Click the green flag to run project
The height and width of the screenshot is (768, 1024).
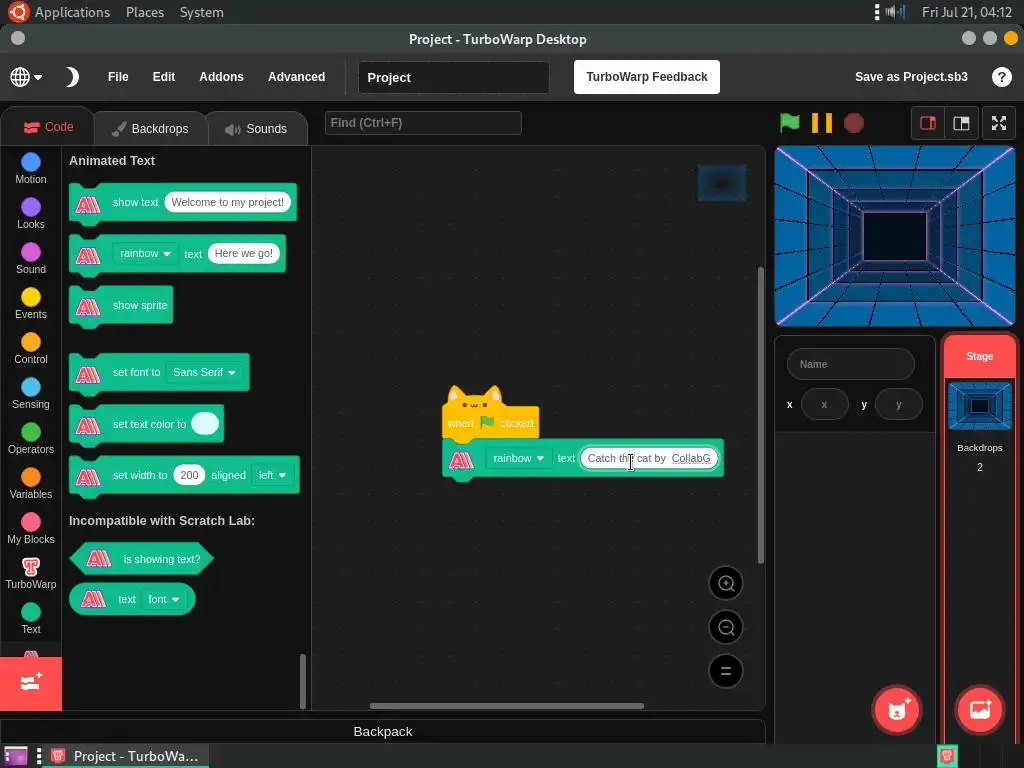pyautogui.click(x=790, y=123)
